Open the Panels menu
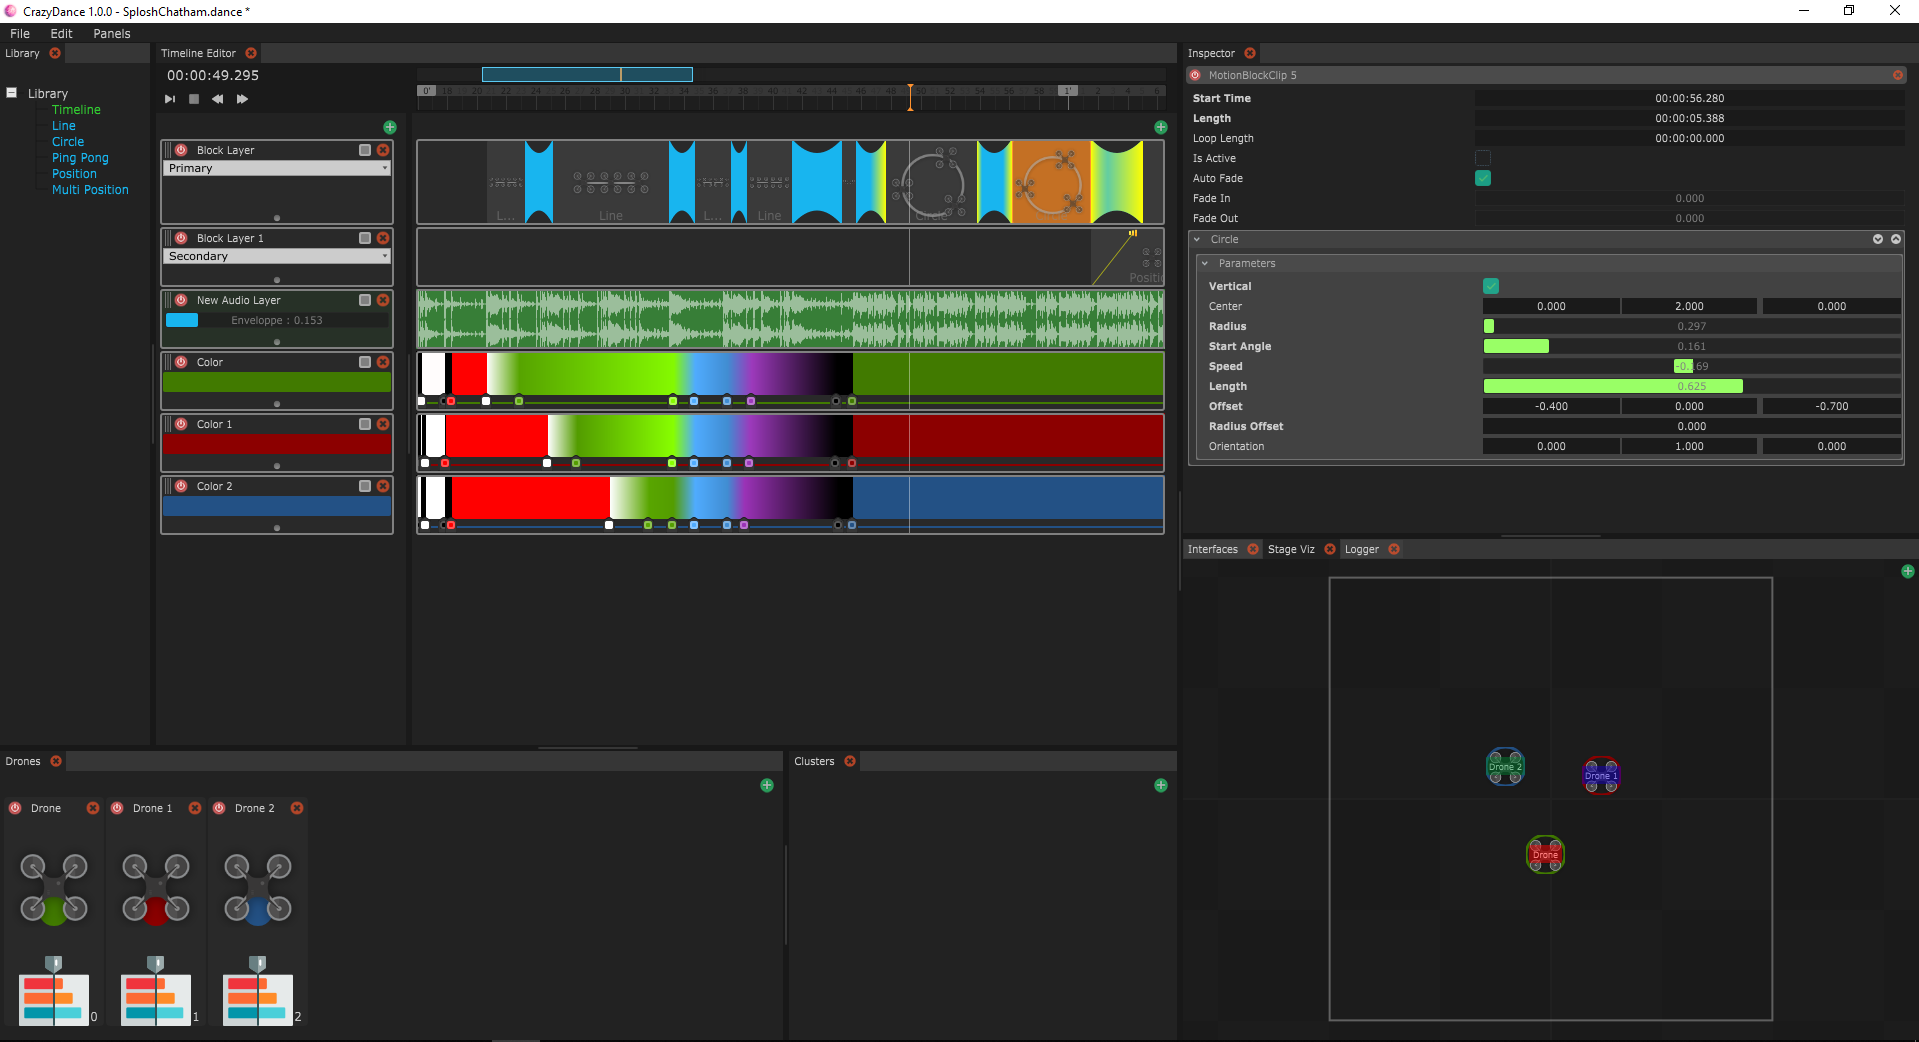The height and width of the screenshot is (1042, 1919). (x=110, y=33)
